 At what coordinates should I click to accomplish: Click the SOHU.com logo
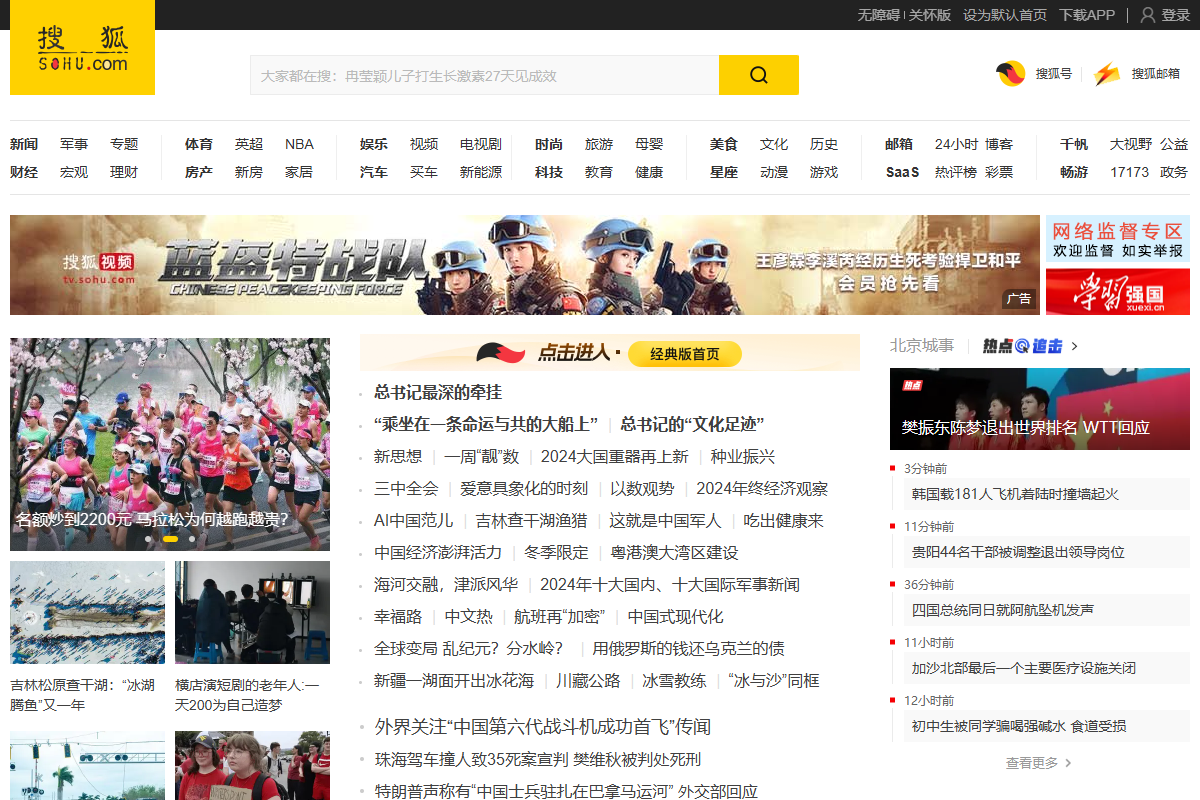[x=82, y=47]
